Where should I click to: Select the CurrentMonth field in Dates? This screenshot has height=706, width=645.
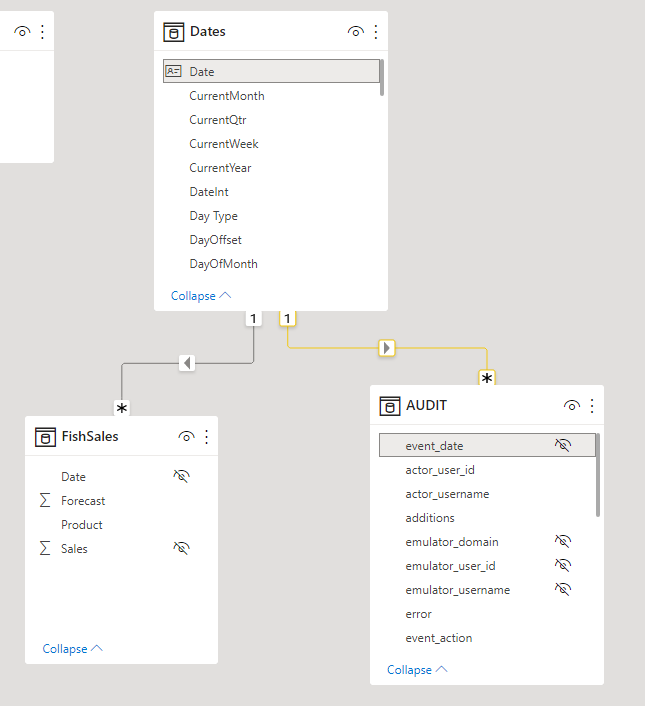[227, 96]
